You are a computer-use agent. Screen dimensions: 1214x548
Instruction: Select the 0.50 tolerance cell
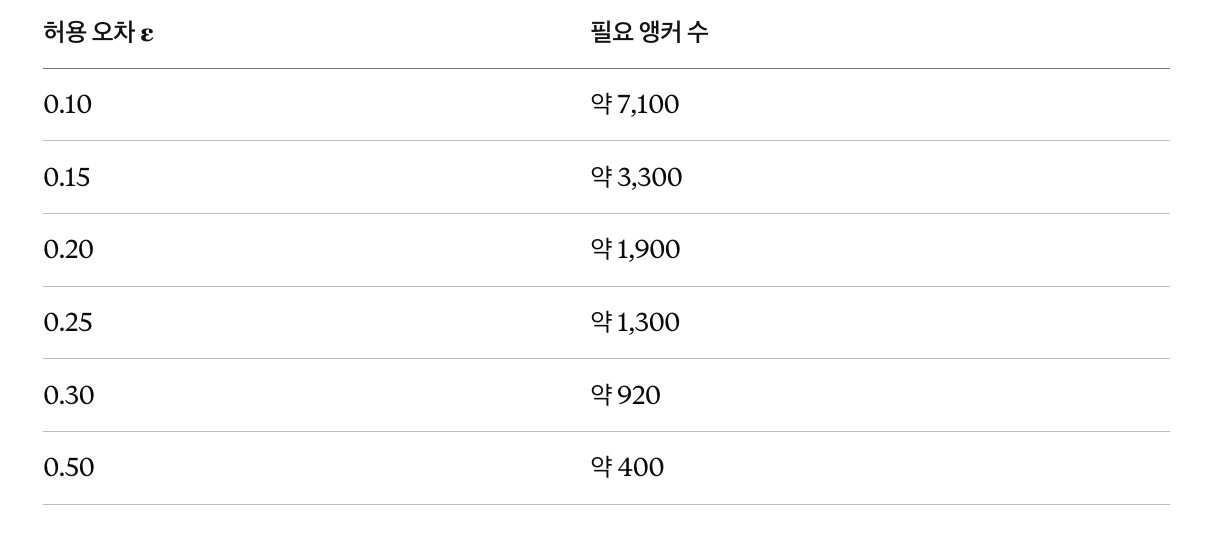[68, 467]
